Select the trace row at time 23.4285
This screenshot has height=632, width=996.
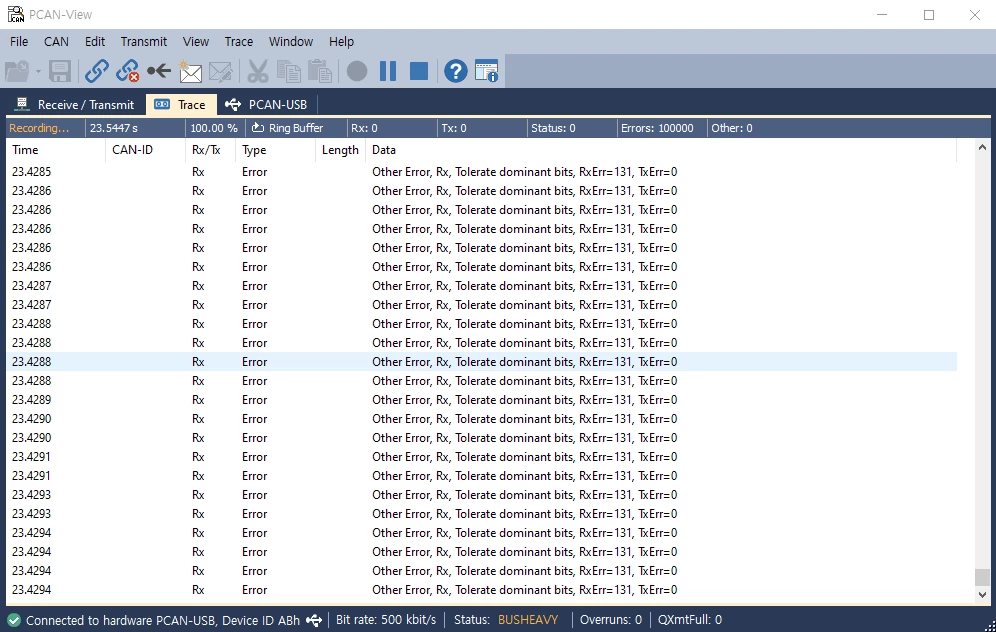click(x=481, y=171)
